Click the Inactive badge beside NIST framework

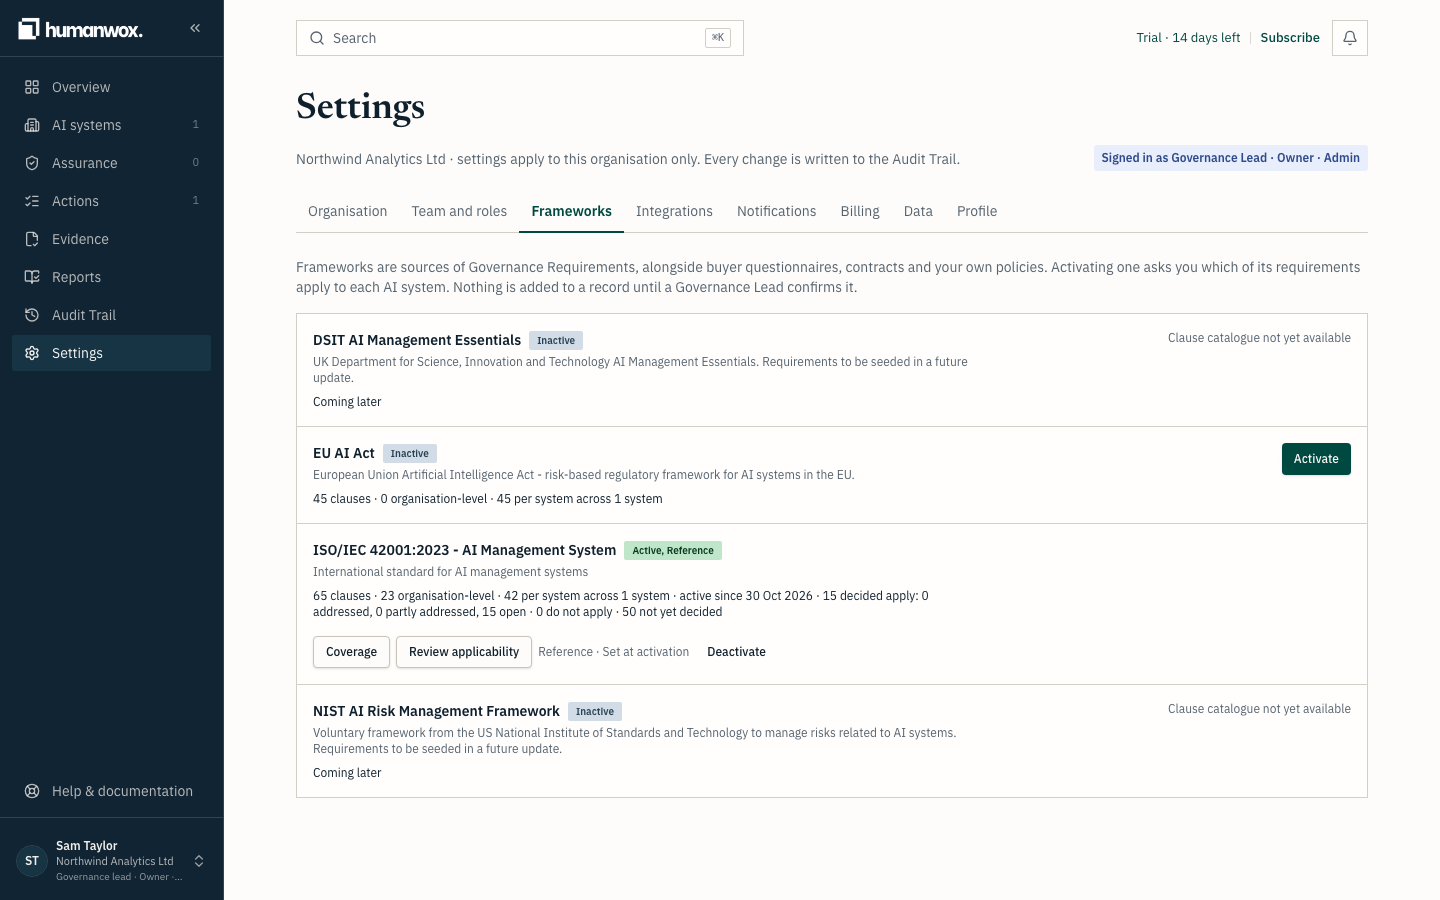[595, 712]
